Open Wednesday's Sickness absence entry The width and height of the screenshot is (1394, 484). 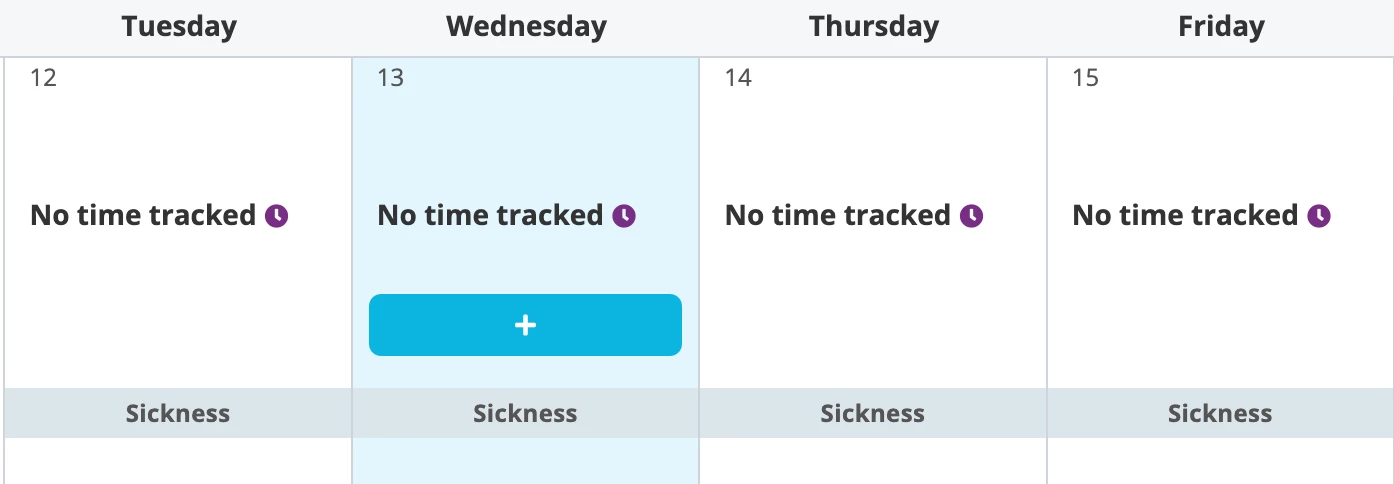[525, 413]
